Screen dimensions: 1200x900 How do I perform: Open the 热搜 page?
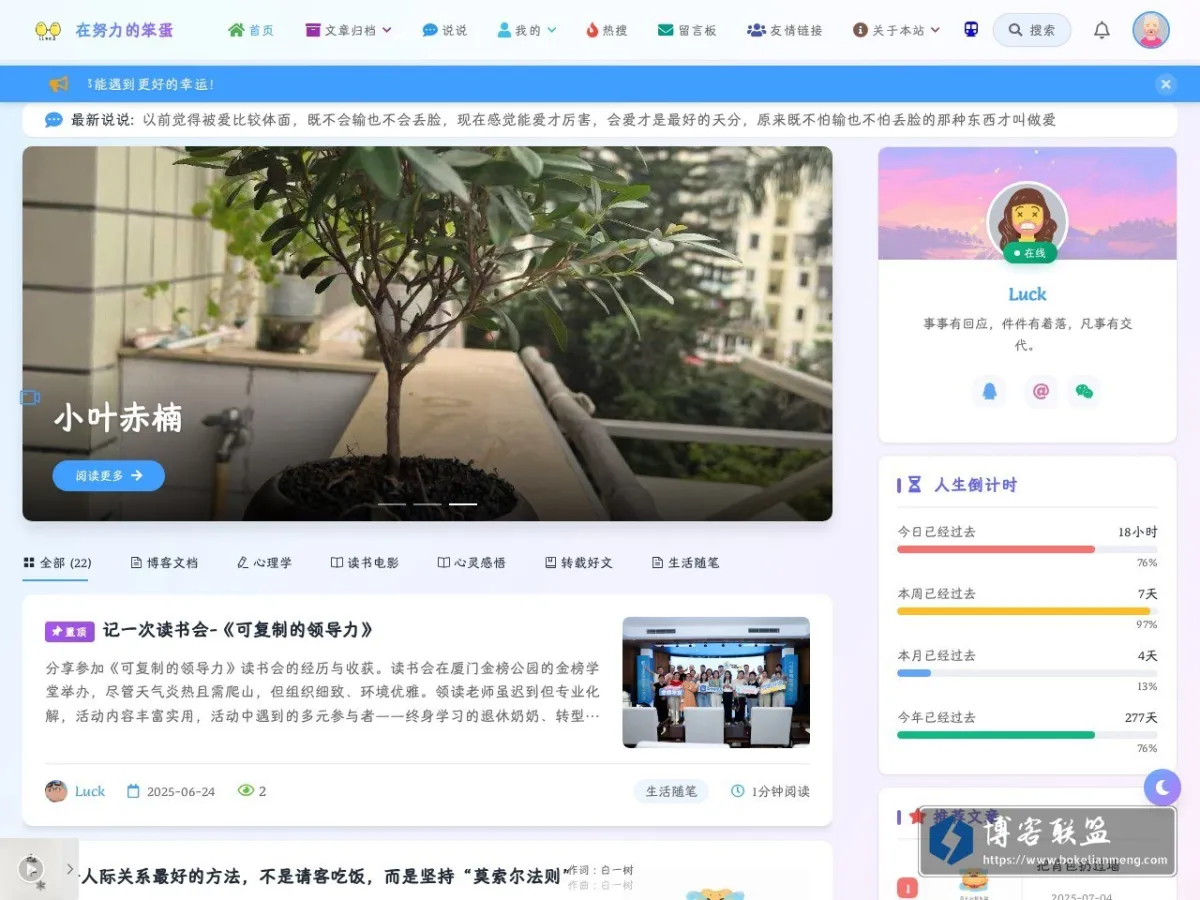pyautogui.click(x=607, y=30)
